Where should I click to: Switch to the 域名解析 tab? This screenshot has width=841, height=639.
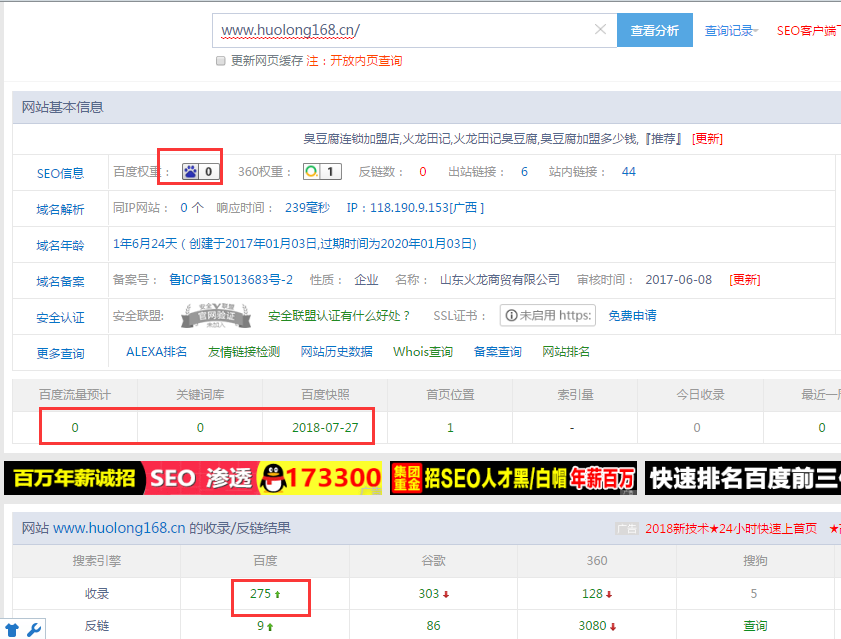[x=60, y=209]
